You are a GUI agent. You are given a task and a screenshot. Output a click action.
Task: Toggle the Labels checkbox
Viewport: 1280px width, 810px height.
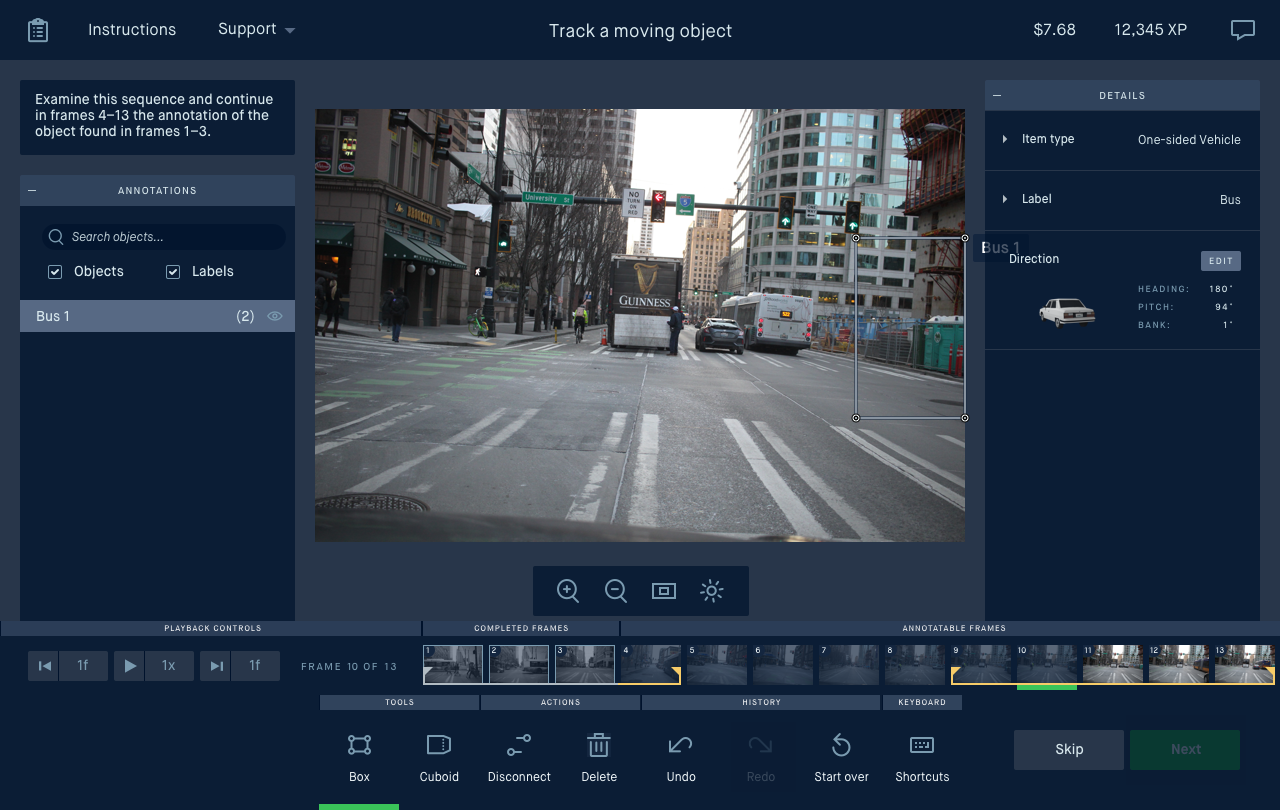click(x=173, y=272)
